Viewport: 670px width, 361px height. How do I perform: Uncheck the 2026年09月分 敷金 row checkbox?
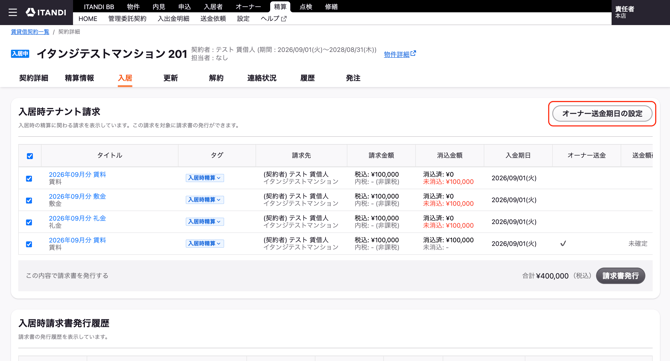pos(29,200)
